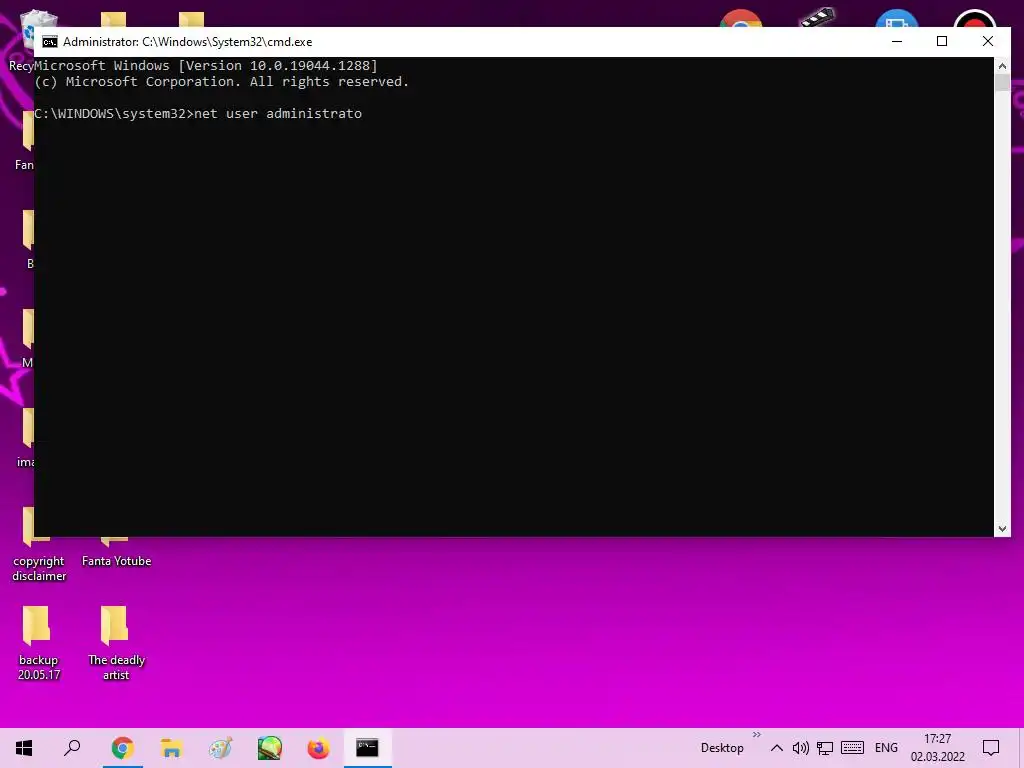1024x768 pixels.
Task: Open the volume control in system tray
Action: coord(801,748)
